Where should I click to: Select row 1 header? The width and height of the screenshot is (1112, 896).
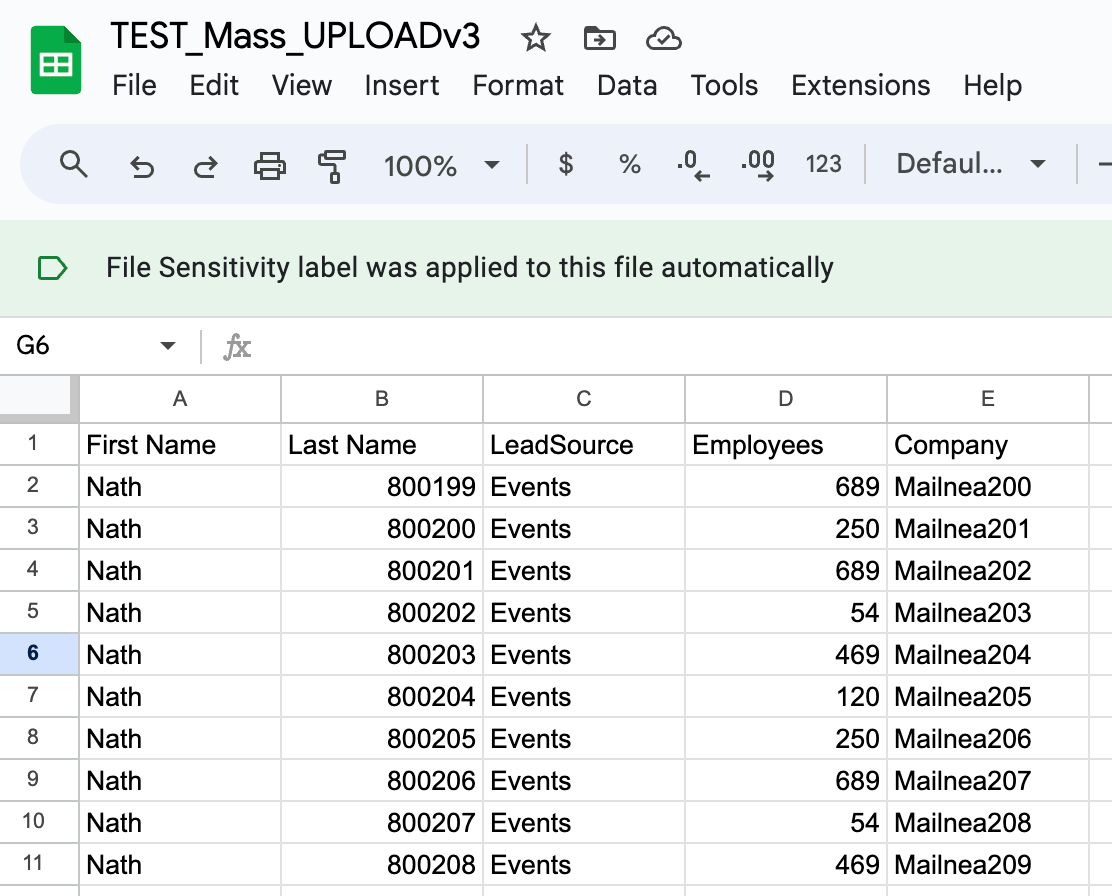tap(39, 444)
